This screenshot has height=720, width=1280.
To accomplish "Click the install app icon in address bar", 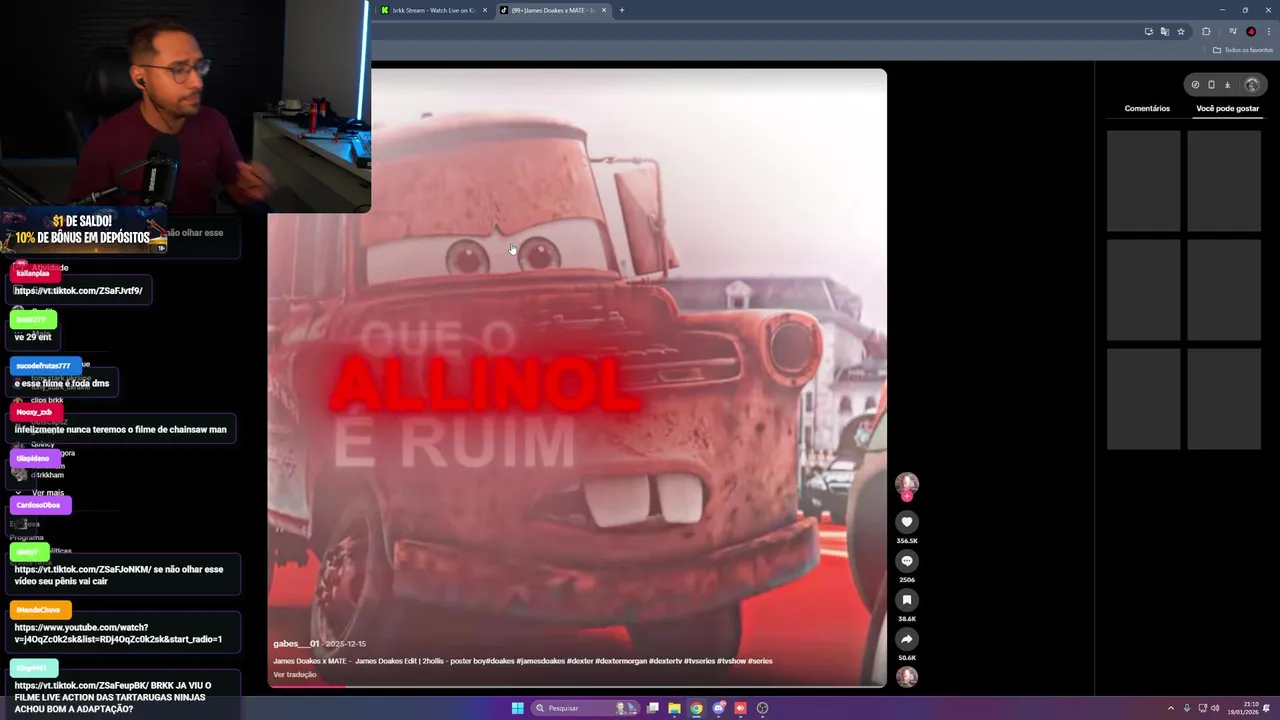I will (x=1149, y=31).
